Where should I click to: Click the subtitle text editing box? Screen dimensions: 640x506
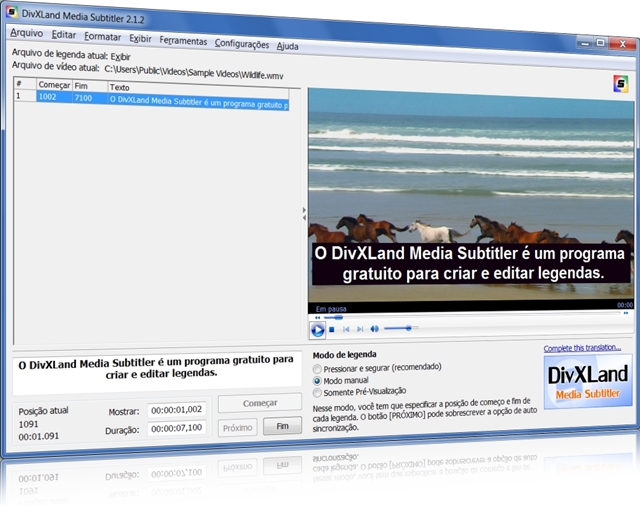(x=157, y=374)
